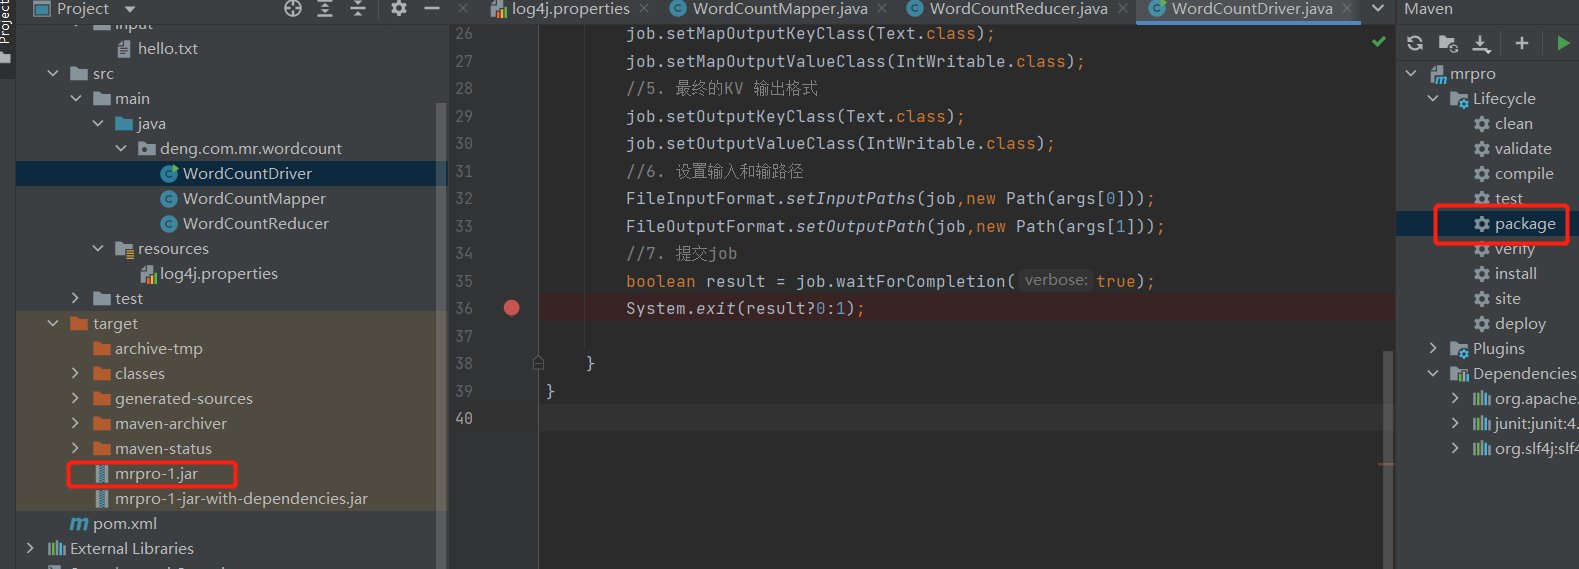Image resolution: width=1579 pixels, height=569 pixels.
Task: Collapse the Lifecycle node
Action: 1433,99
